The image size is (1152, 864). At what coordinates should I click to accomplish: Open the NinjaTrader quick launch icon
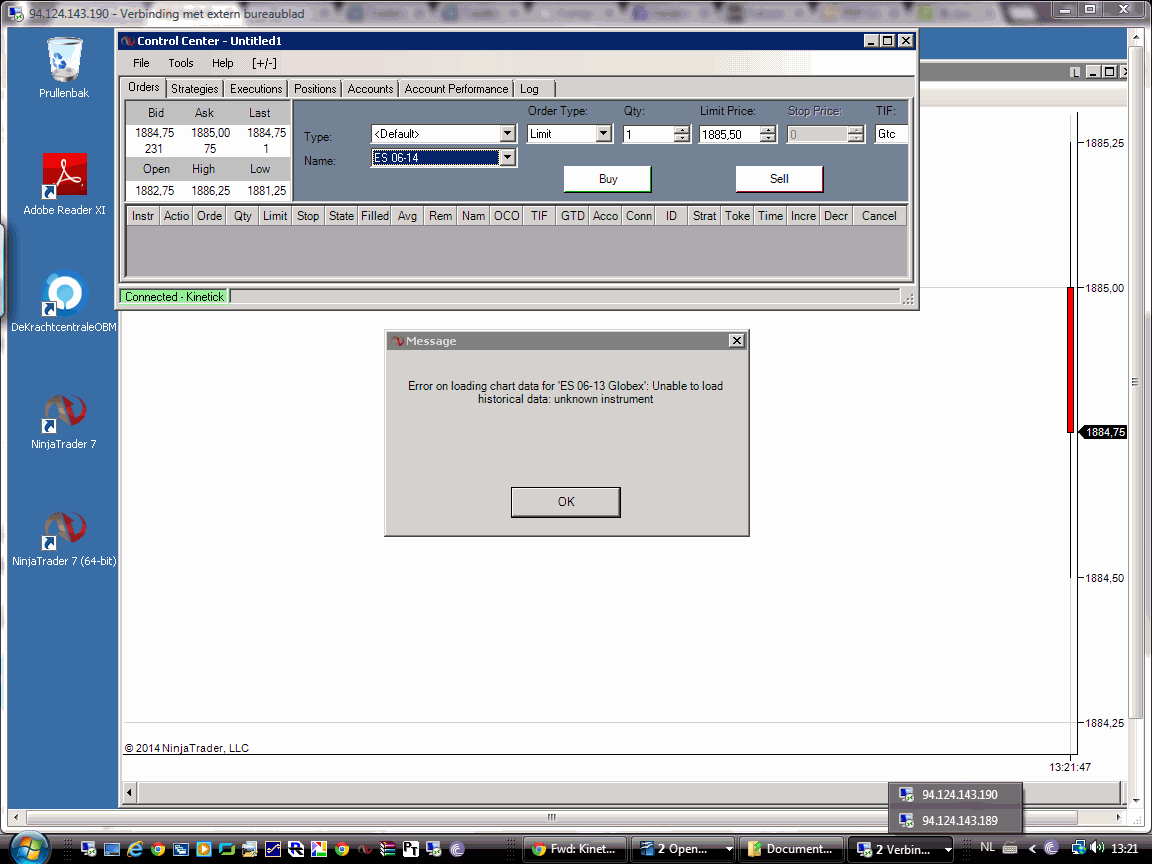(x=365, y=849)
